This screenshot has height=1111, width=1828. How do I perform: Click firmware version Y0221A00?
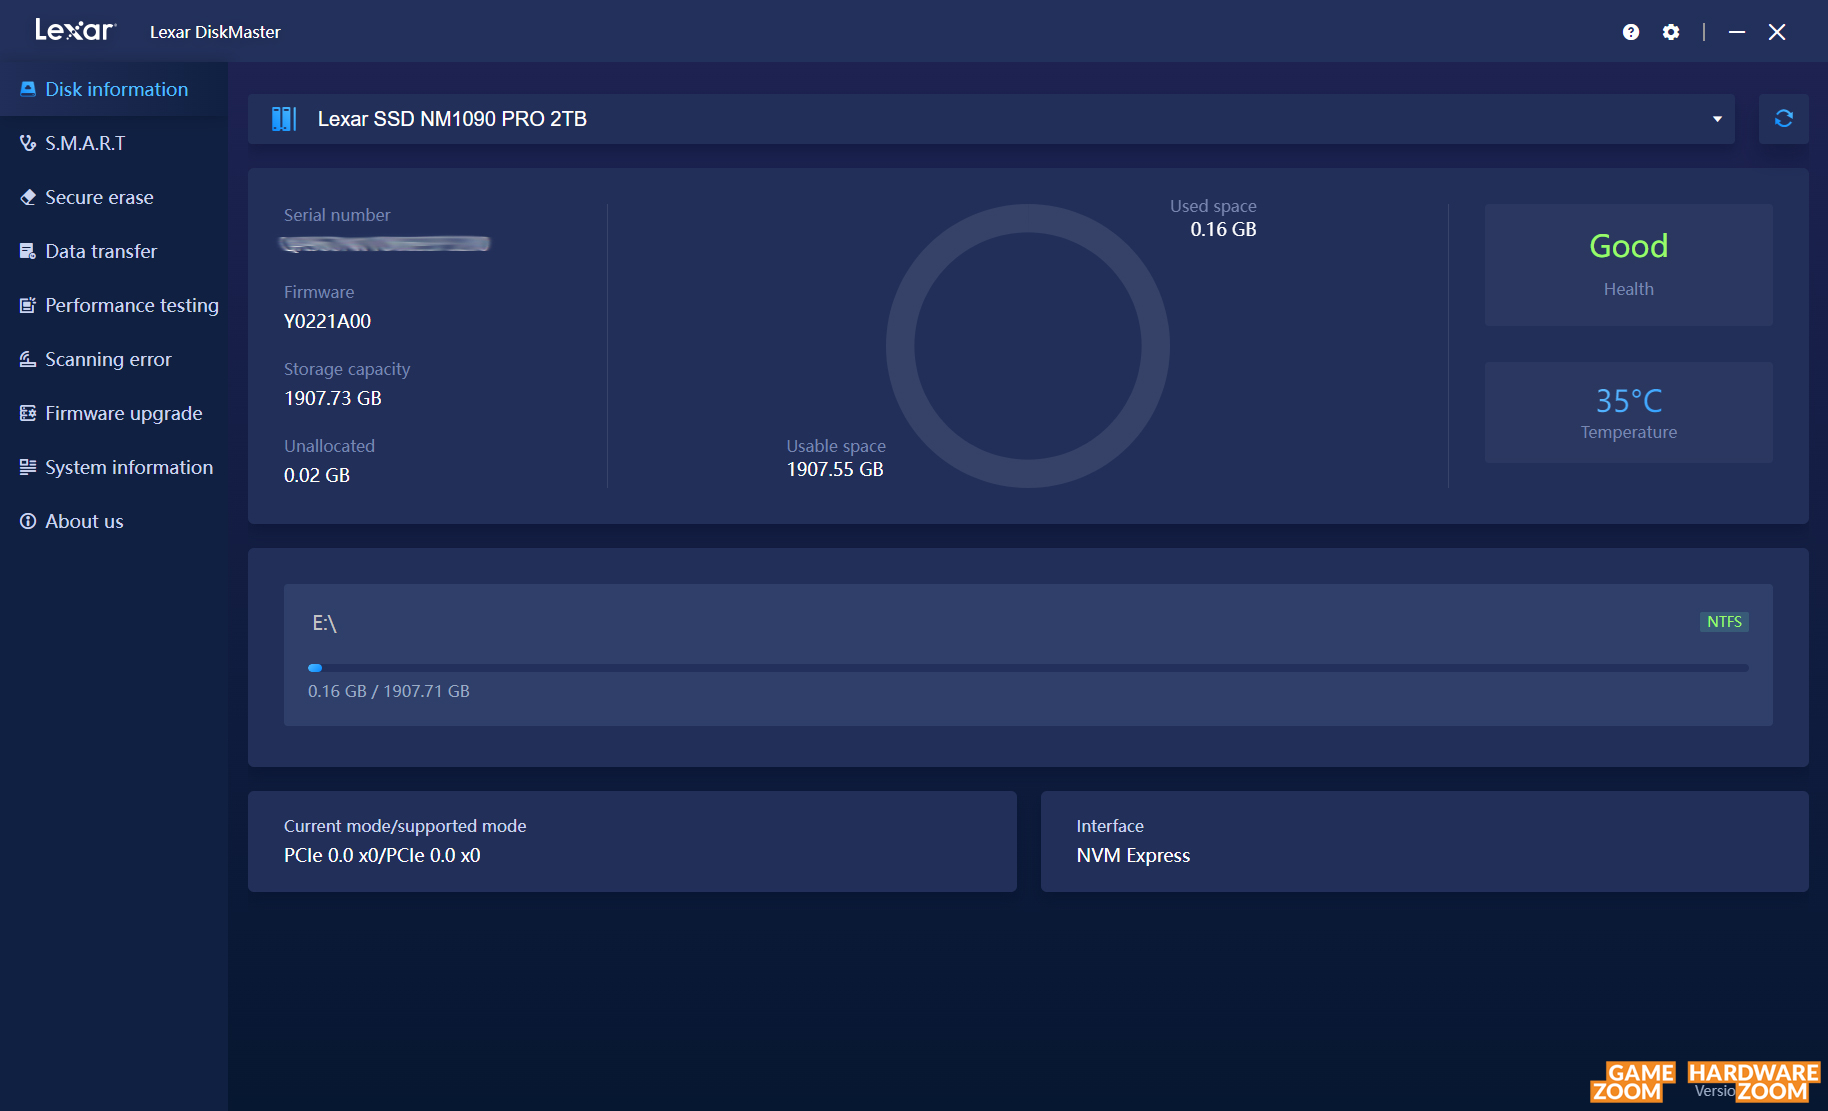point(327,321)
